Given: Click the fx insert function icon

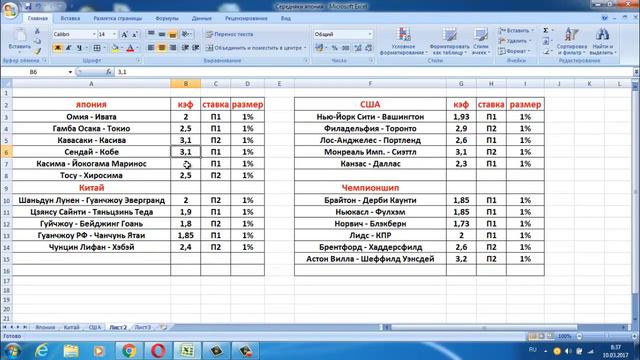Looking at the screenshot, I should tap(109, 72).
